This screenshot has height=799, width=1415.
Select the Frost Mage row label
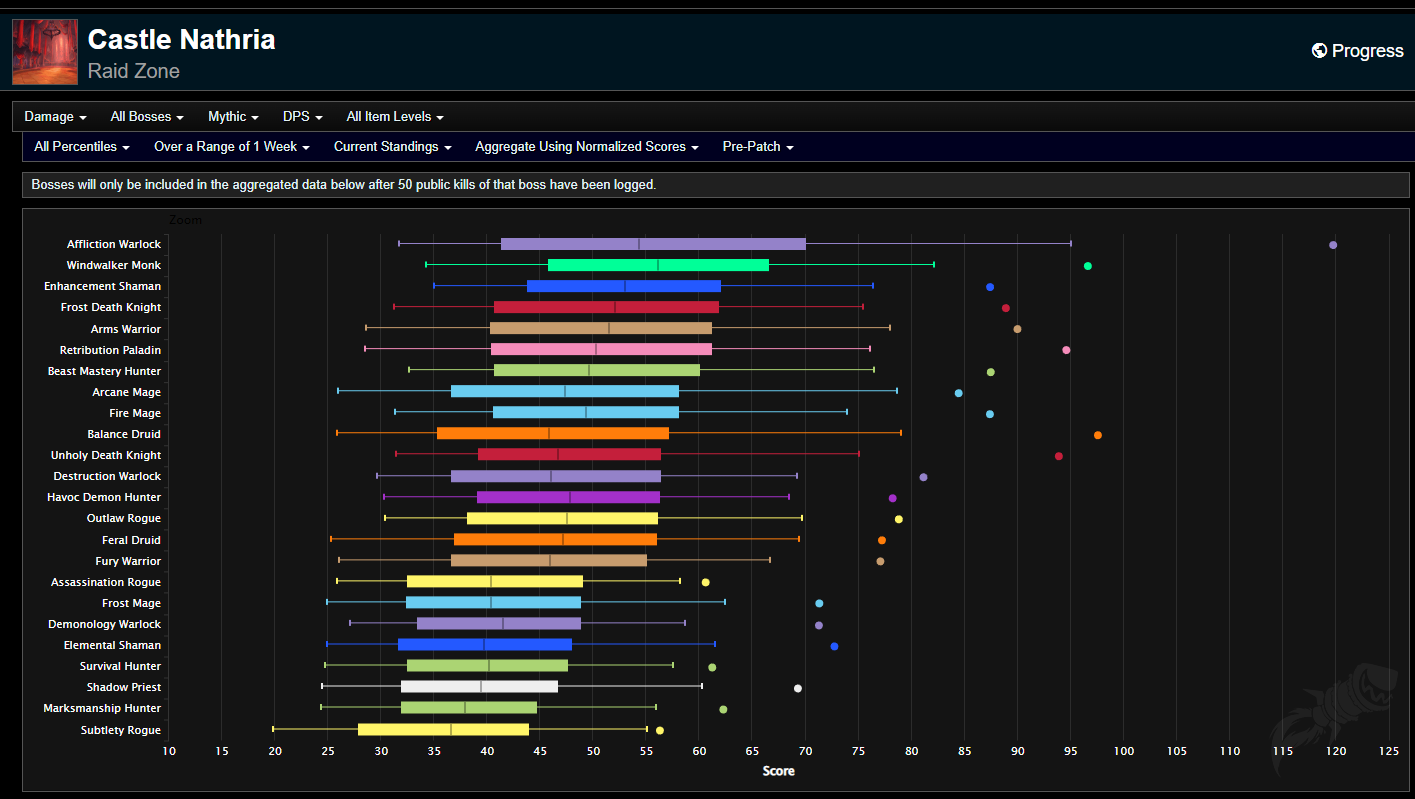coord(131,603)
